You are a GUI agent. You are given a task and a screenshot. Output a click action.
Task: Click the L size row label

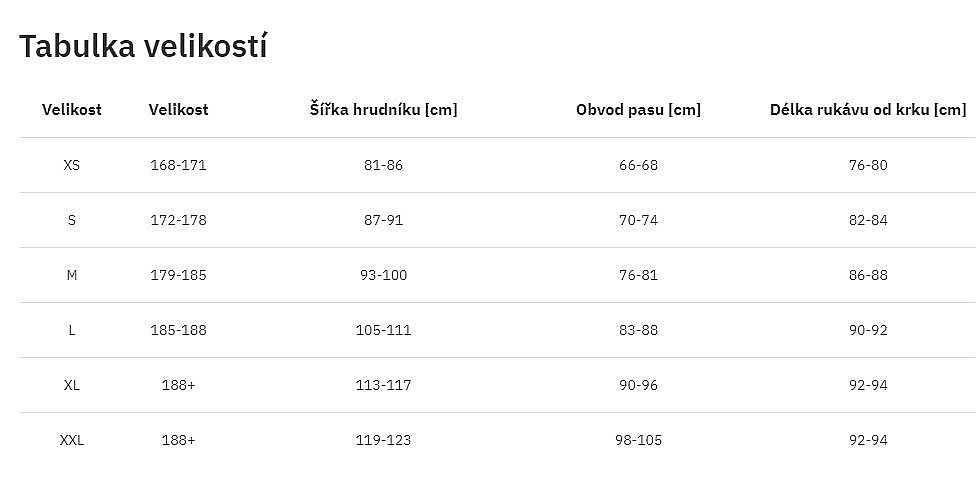click(x=72, y=330)
